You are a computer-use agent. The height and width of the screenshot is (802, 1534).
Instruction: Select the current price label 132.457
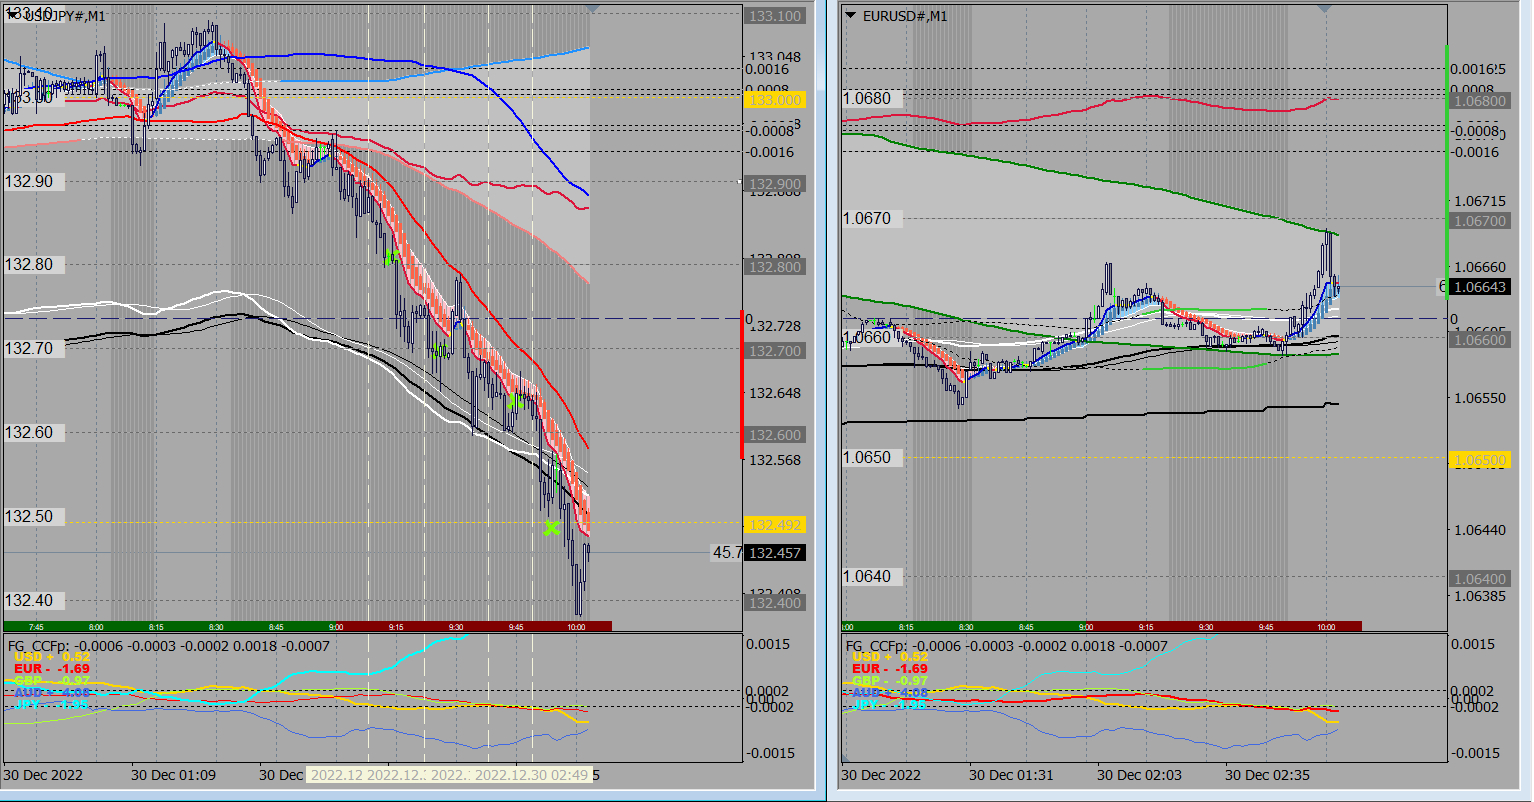[776, 552]
